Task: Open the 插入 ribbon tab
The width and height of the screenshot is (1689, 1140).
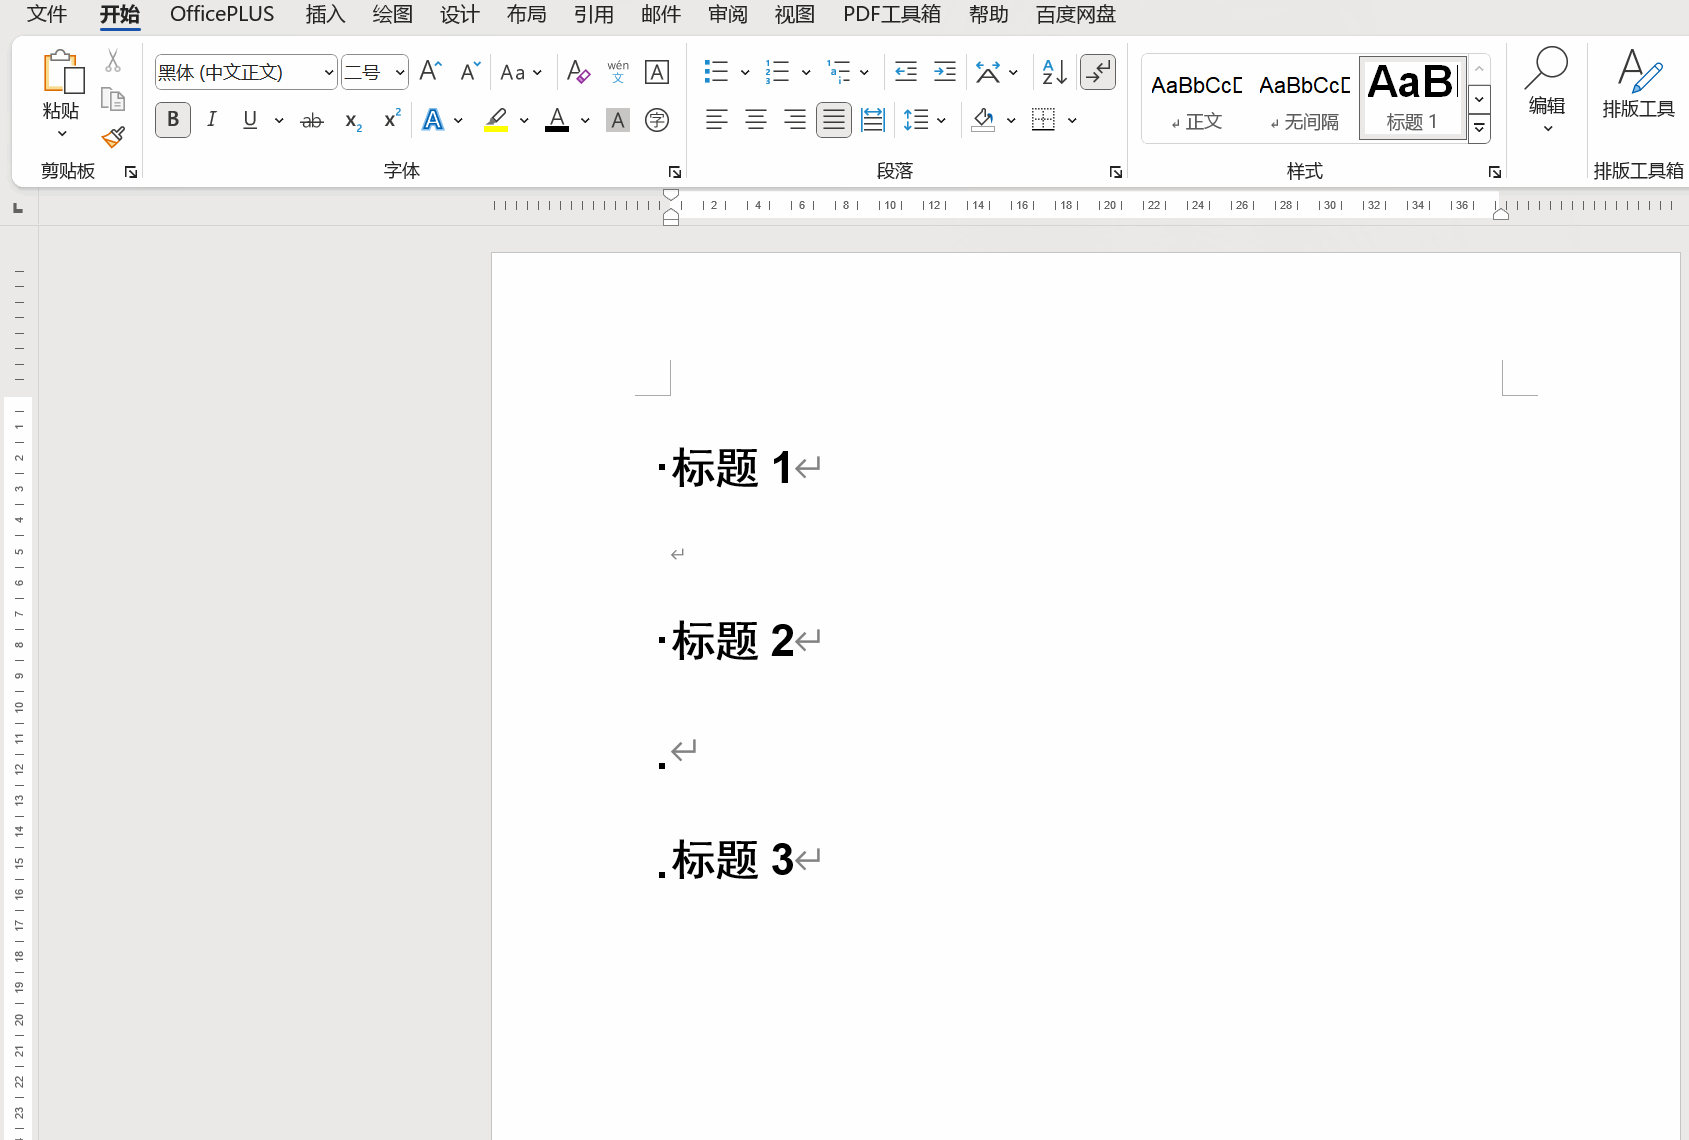Action: 325,15
